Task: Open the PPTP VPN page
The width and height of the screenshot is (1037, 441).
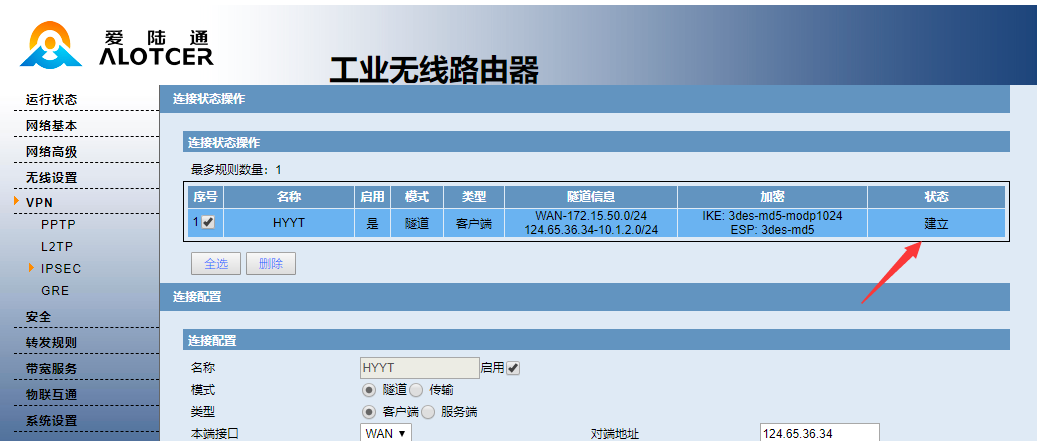Action: point(58,224)
